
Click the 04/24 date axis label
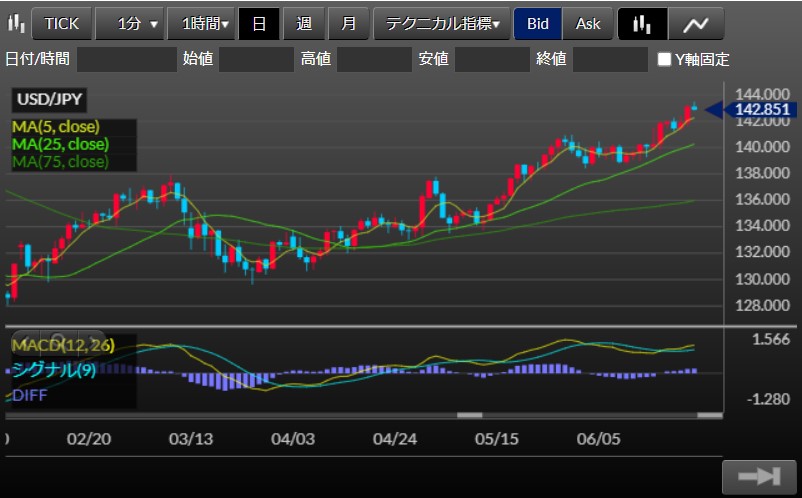(395, 439)
